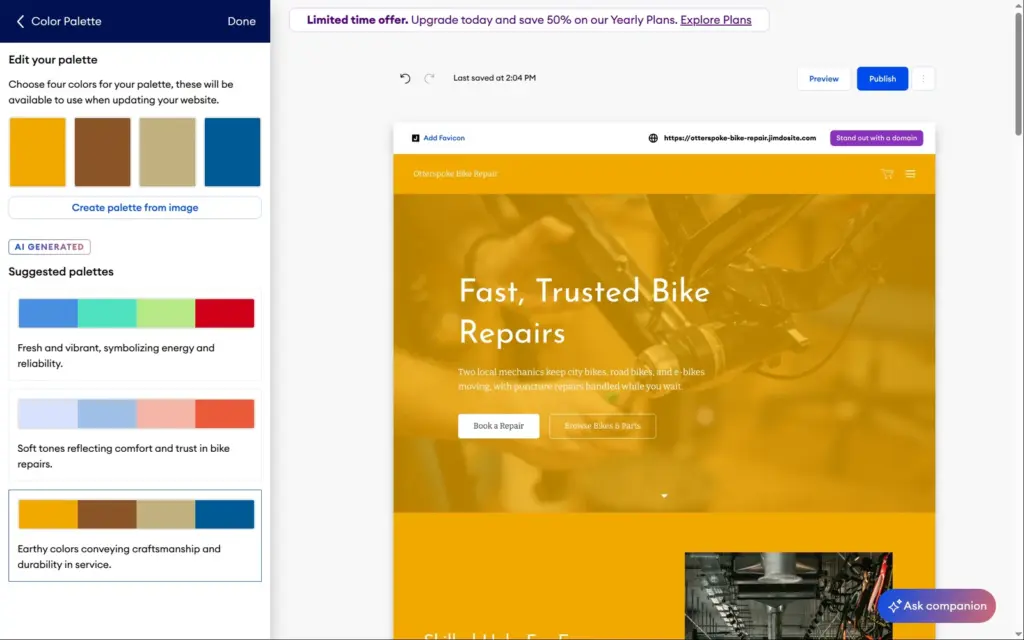Image resolution: width=1024 pixels, height=640 pixels.
Task: Click the Fast, Trusted Bike Repairs heading
Action: coord(584,312)
